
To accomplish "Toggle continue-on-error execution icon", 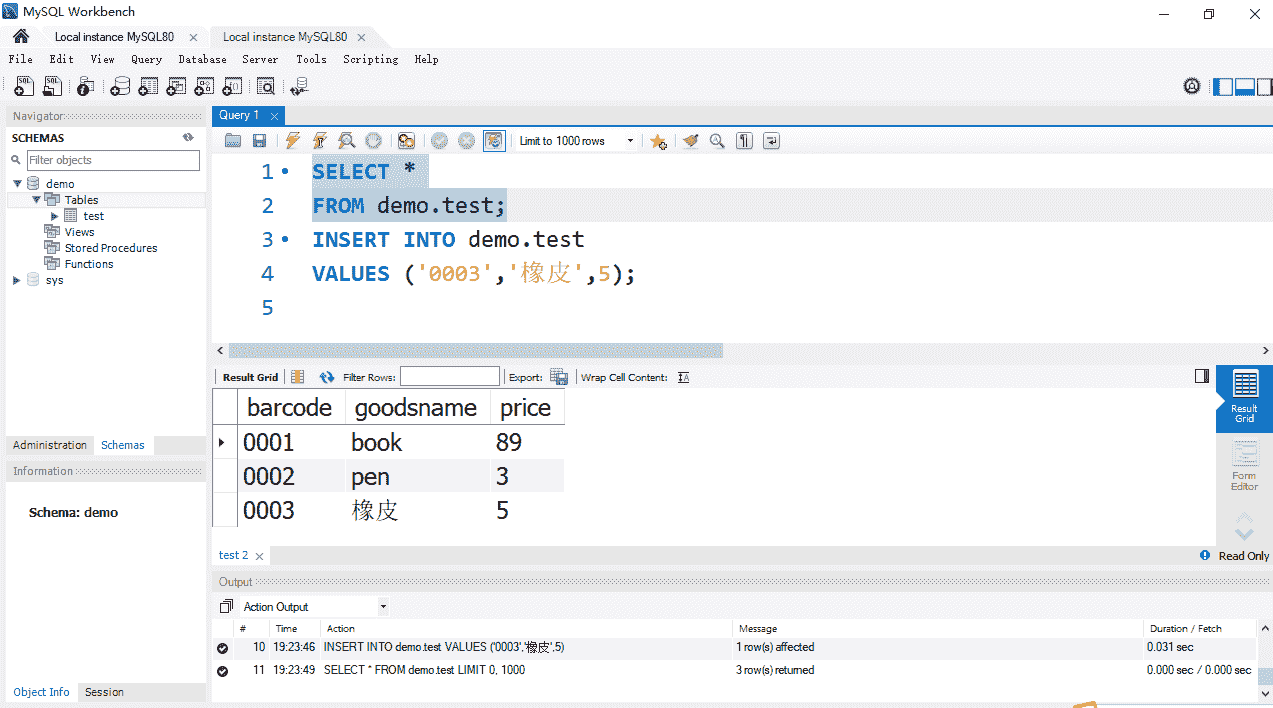I will [x=406, y=141].
